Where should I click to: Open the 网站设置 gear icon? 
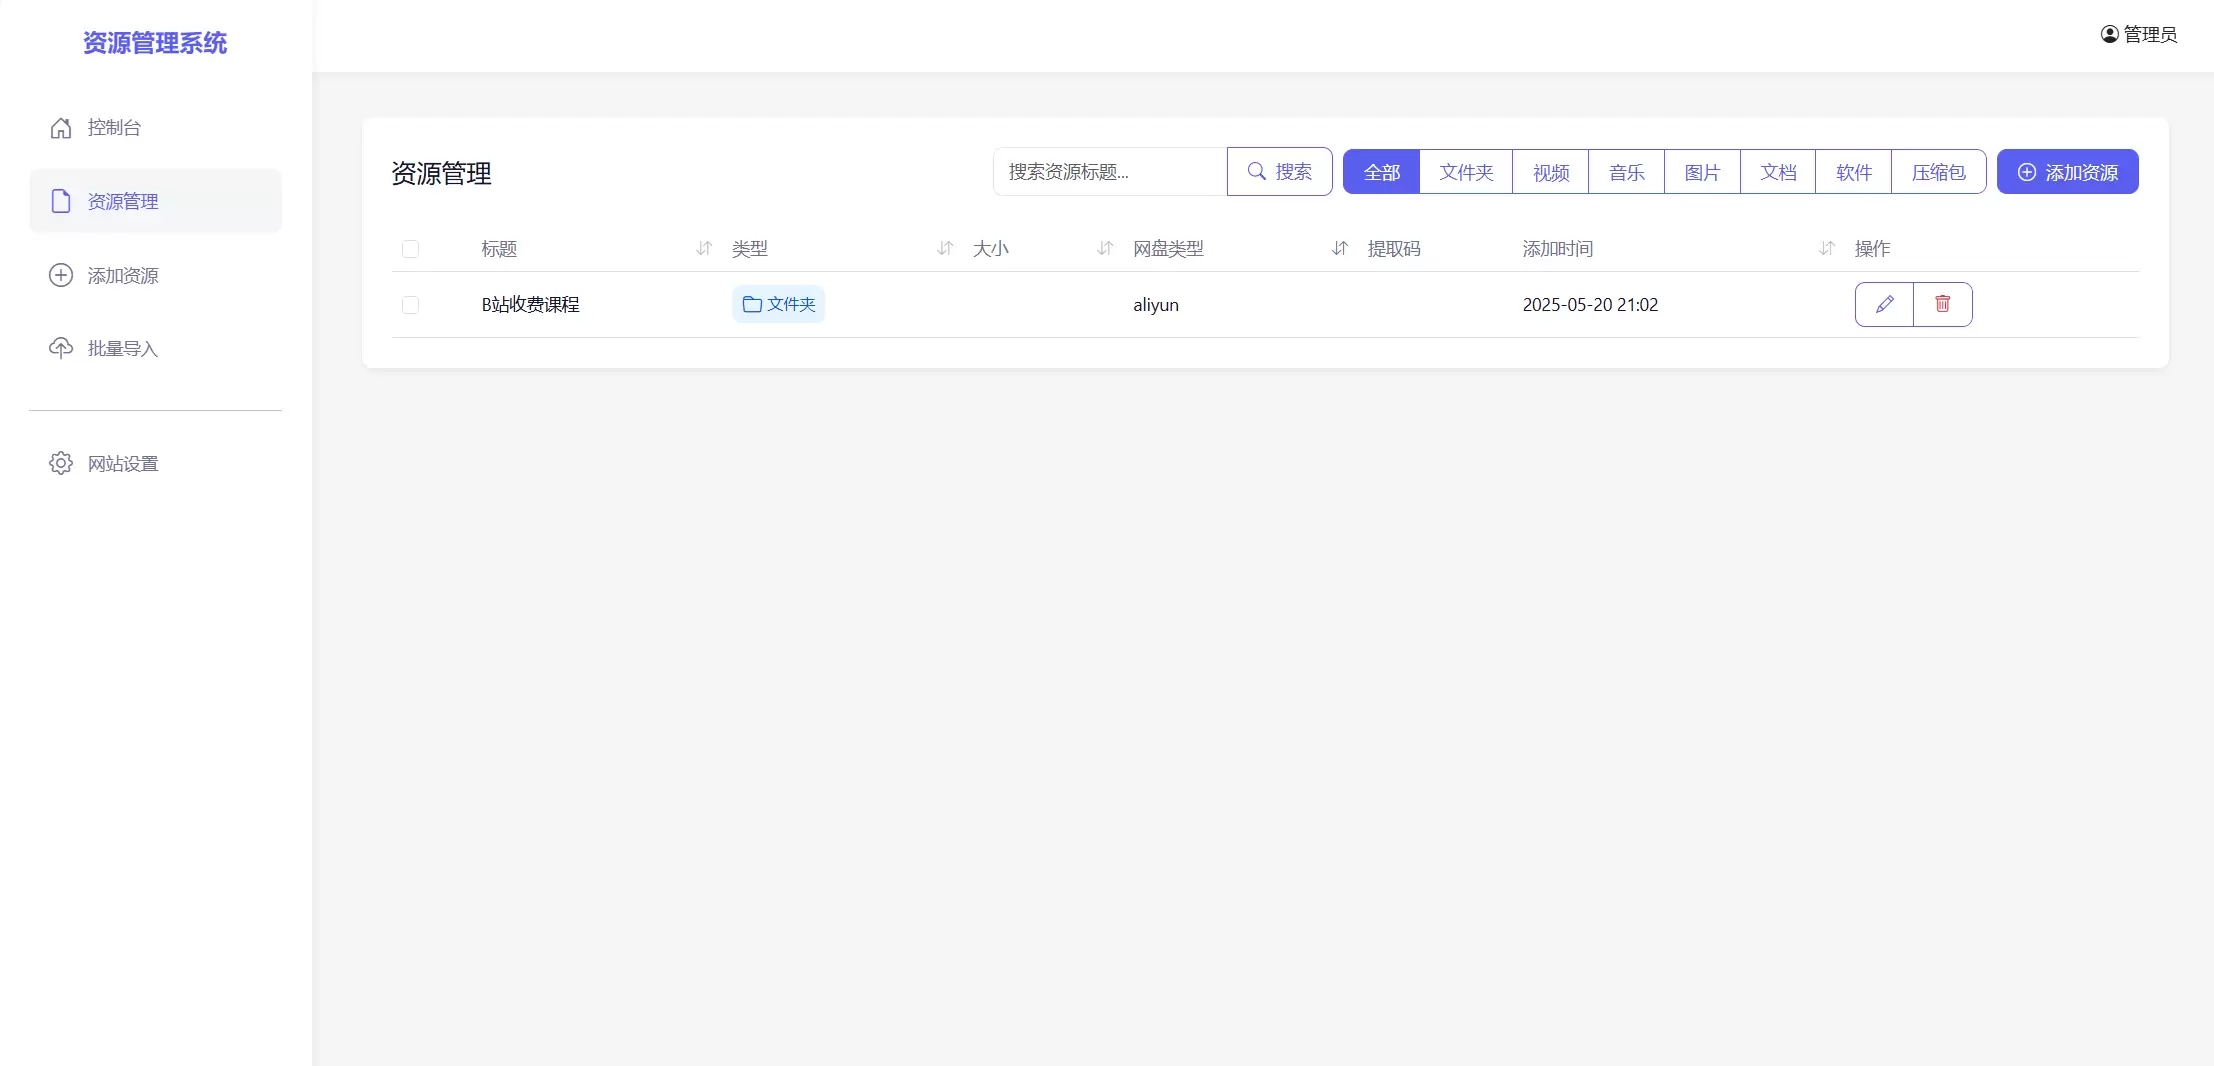coord(60,463)
